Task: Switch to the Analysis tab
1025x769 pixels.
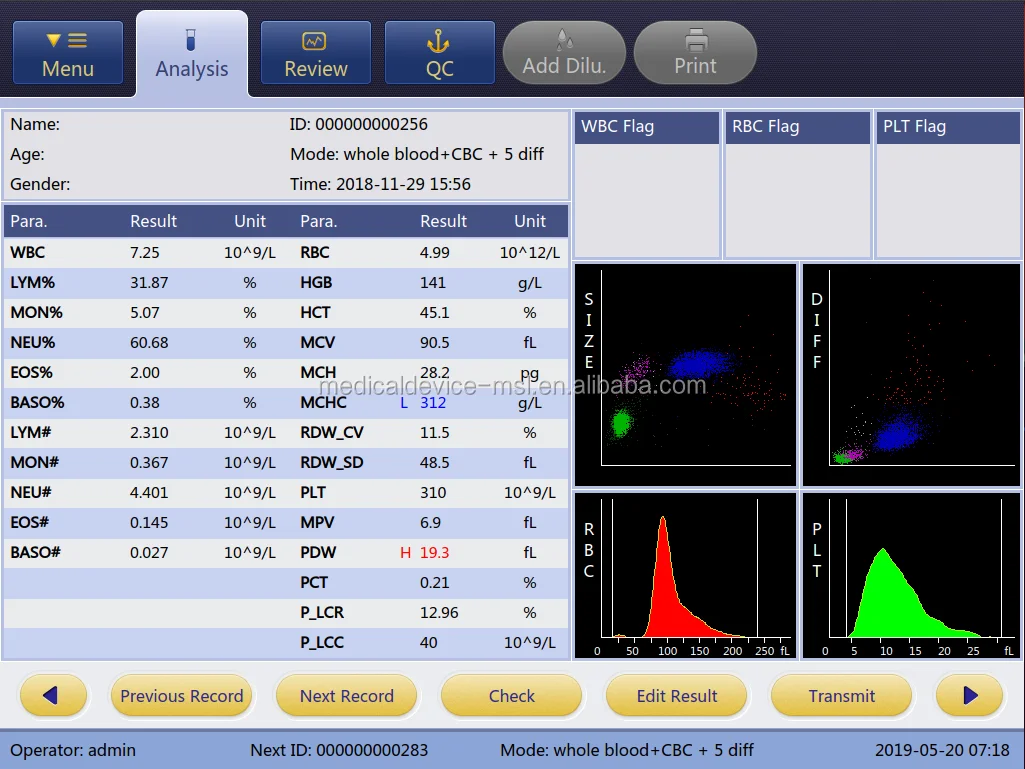Action: (x=192, y=55)
